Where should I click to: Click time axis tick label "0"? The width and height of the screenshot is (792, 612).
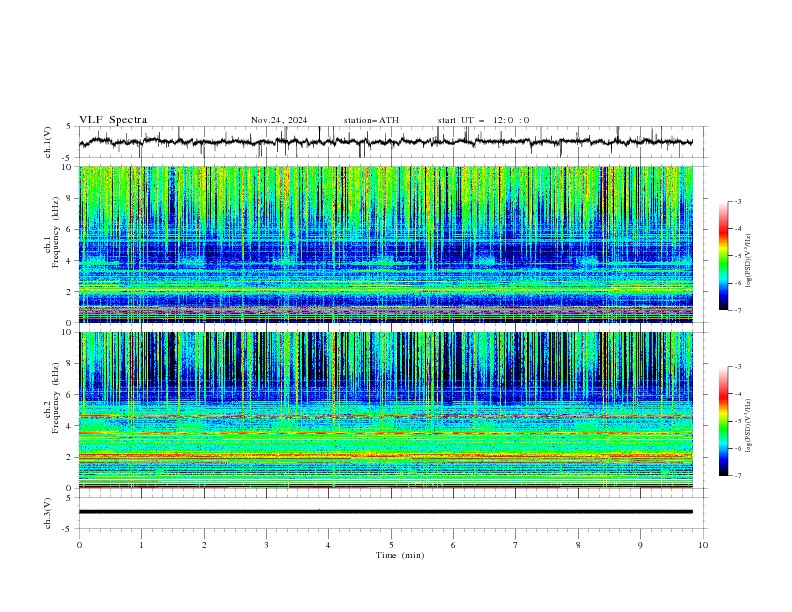[79, 545]
